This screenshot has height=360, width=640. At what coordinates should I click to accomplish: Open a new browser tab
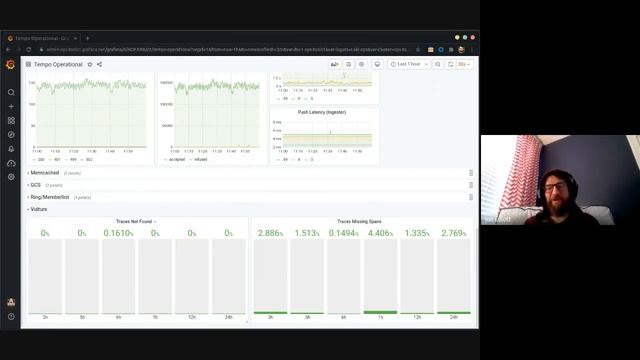[x=87, y=38]
